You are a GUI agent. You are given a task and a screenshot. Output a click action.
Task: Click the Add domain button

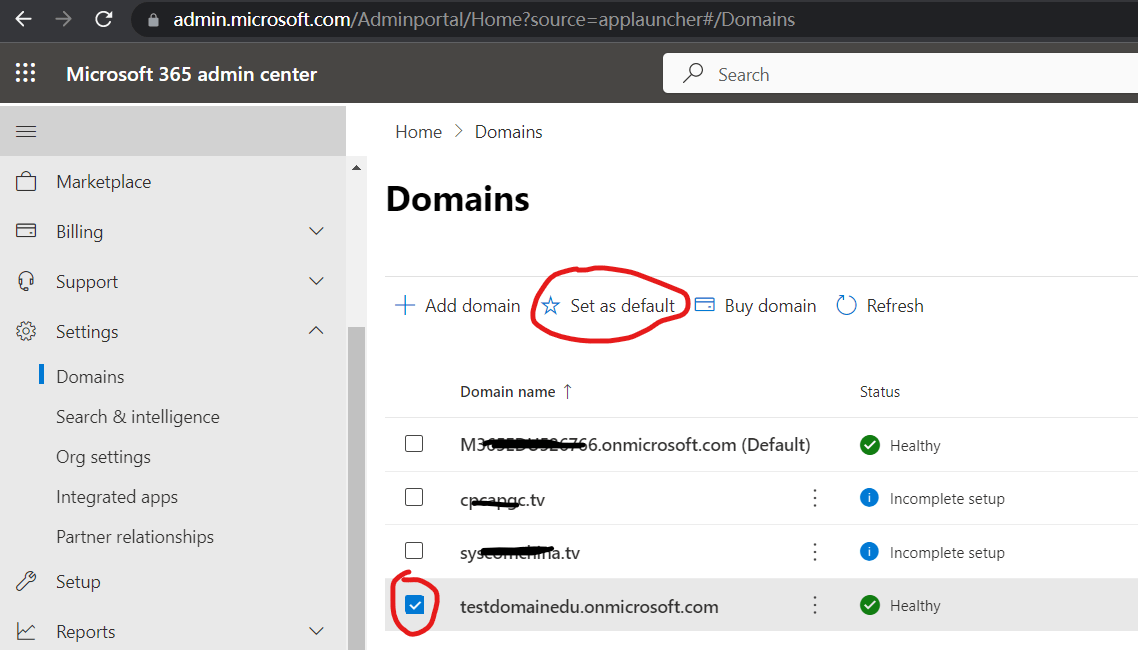click(x=457, y=305)
